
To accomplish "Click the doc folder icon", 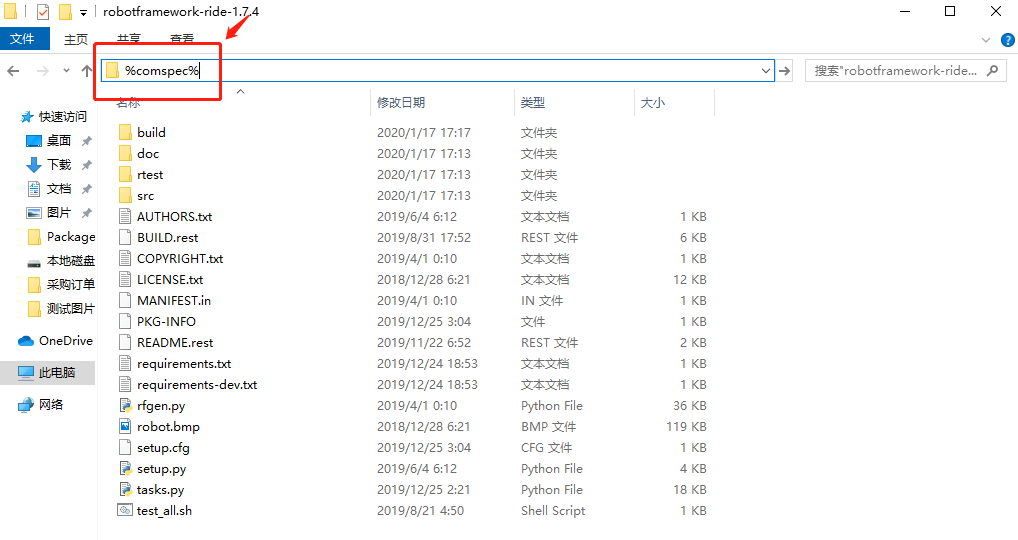I will click(x=125, y=153).
